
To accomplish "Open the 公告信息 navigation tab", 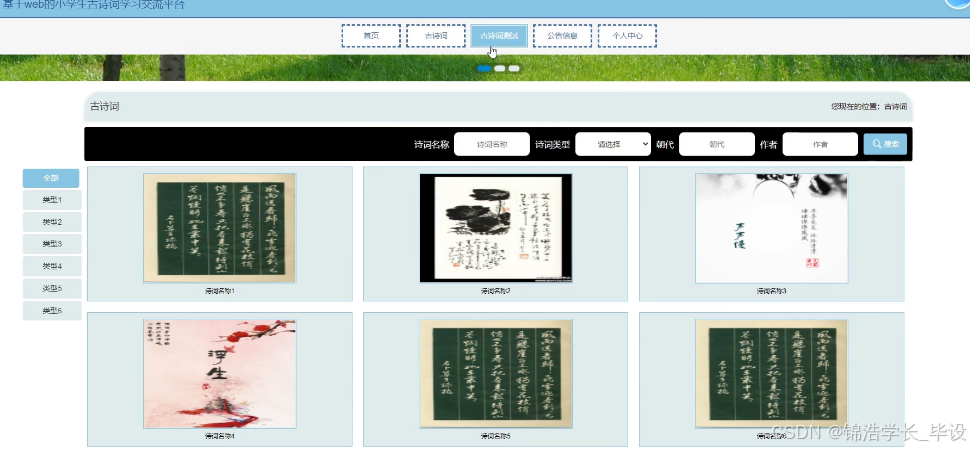I will coord(562,36).
